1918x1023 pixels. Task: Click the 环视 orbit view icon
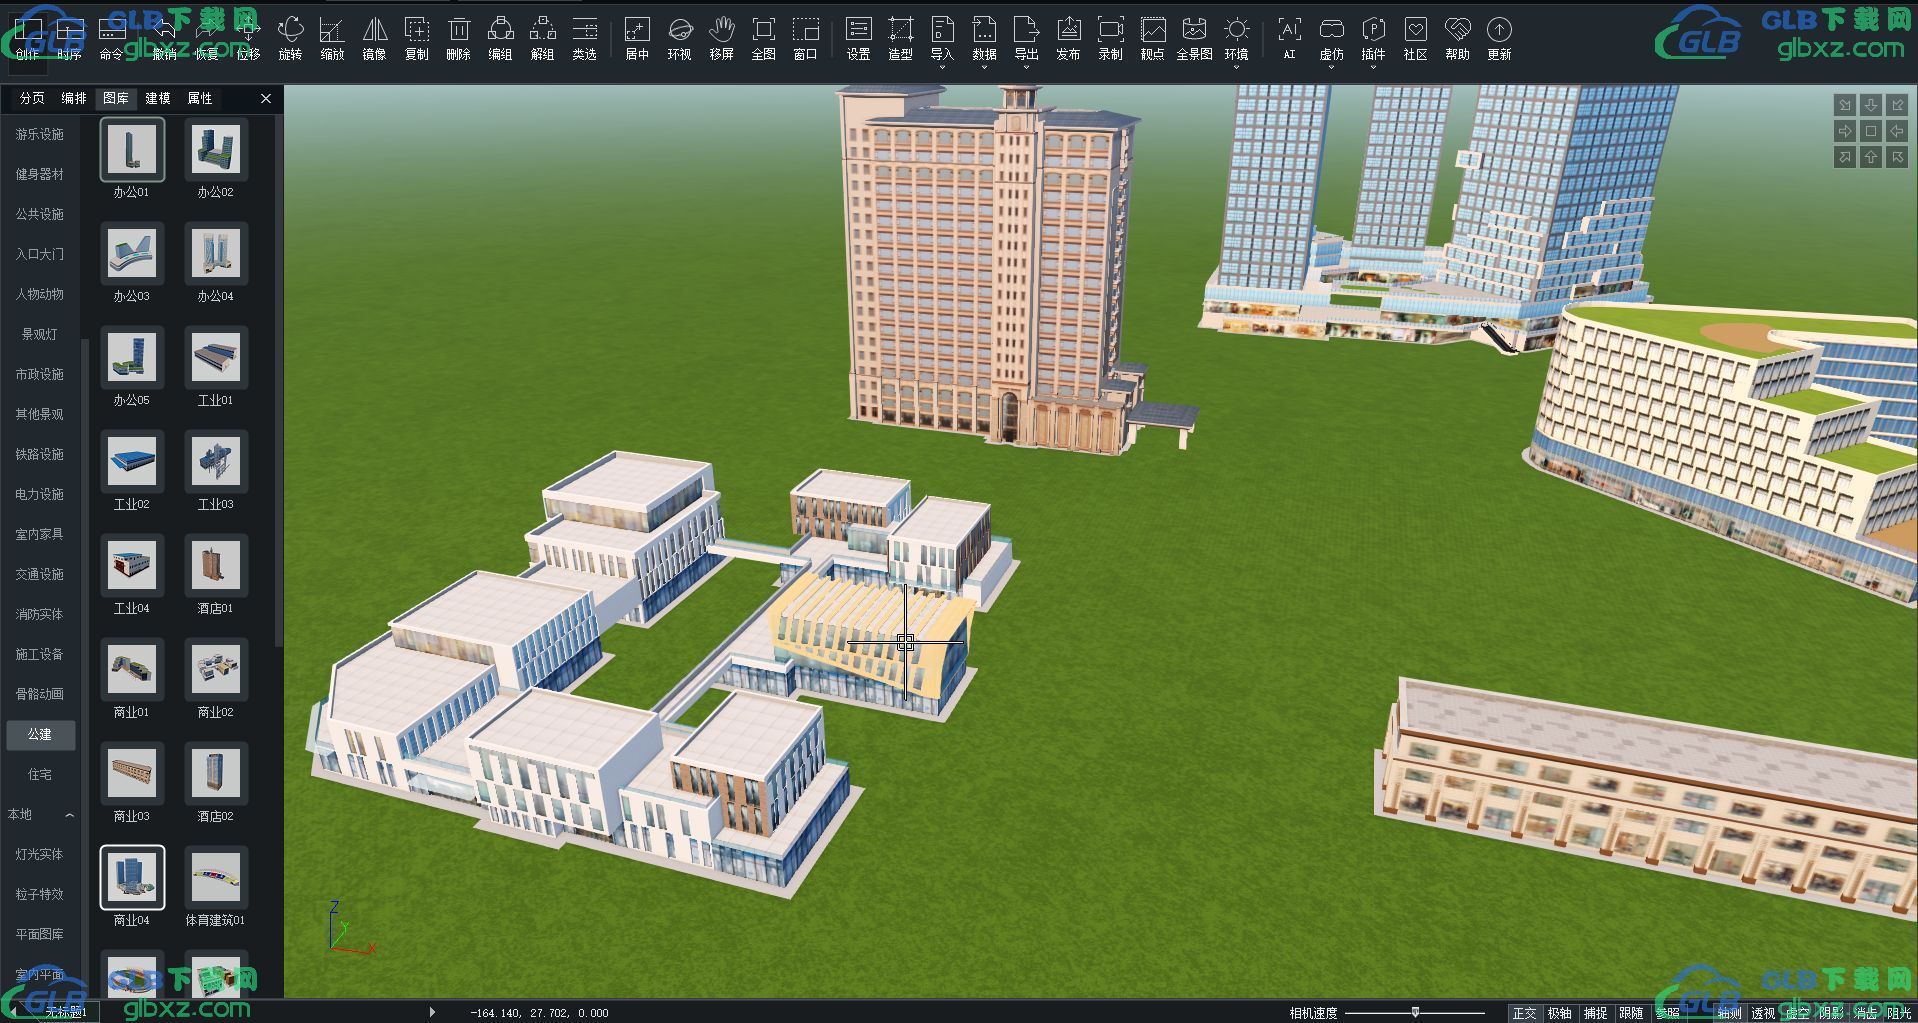(679, 39)
